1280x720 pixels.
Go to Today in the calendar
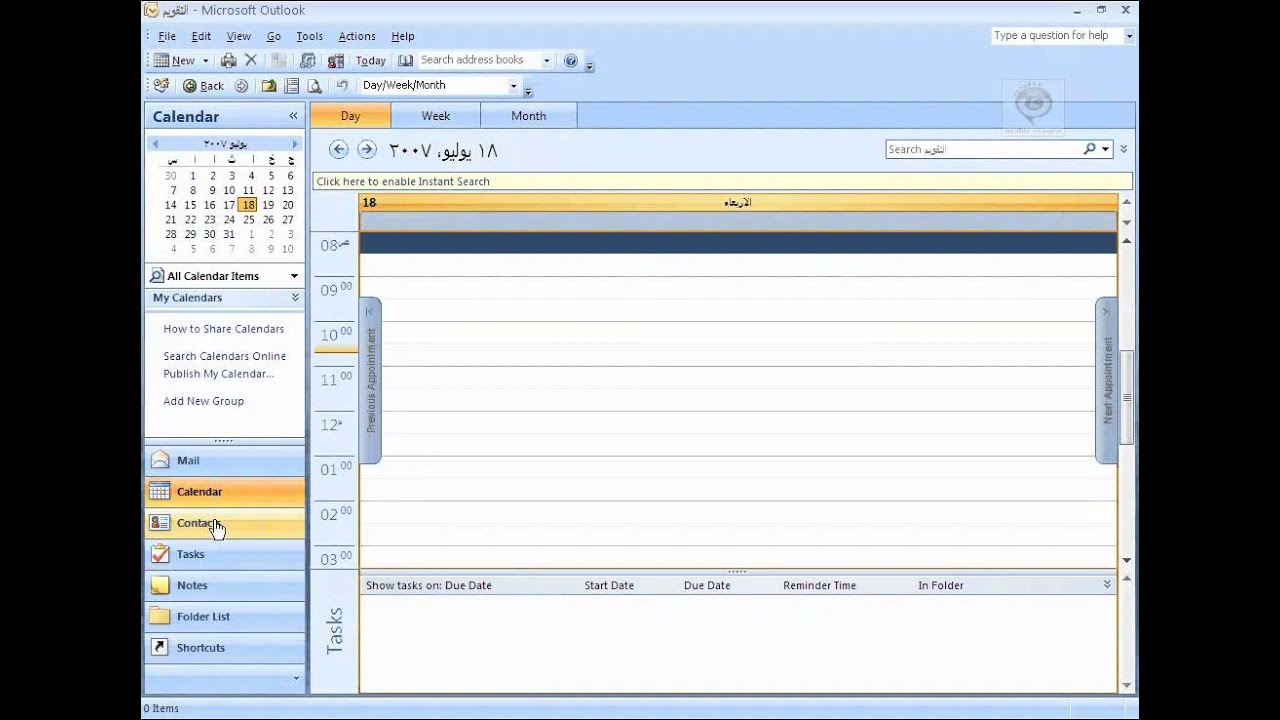(x=370, y=61)
